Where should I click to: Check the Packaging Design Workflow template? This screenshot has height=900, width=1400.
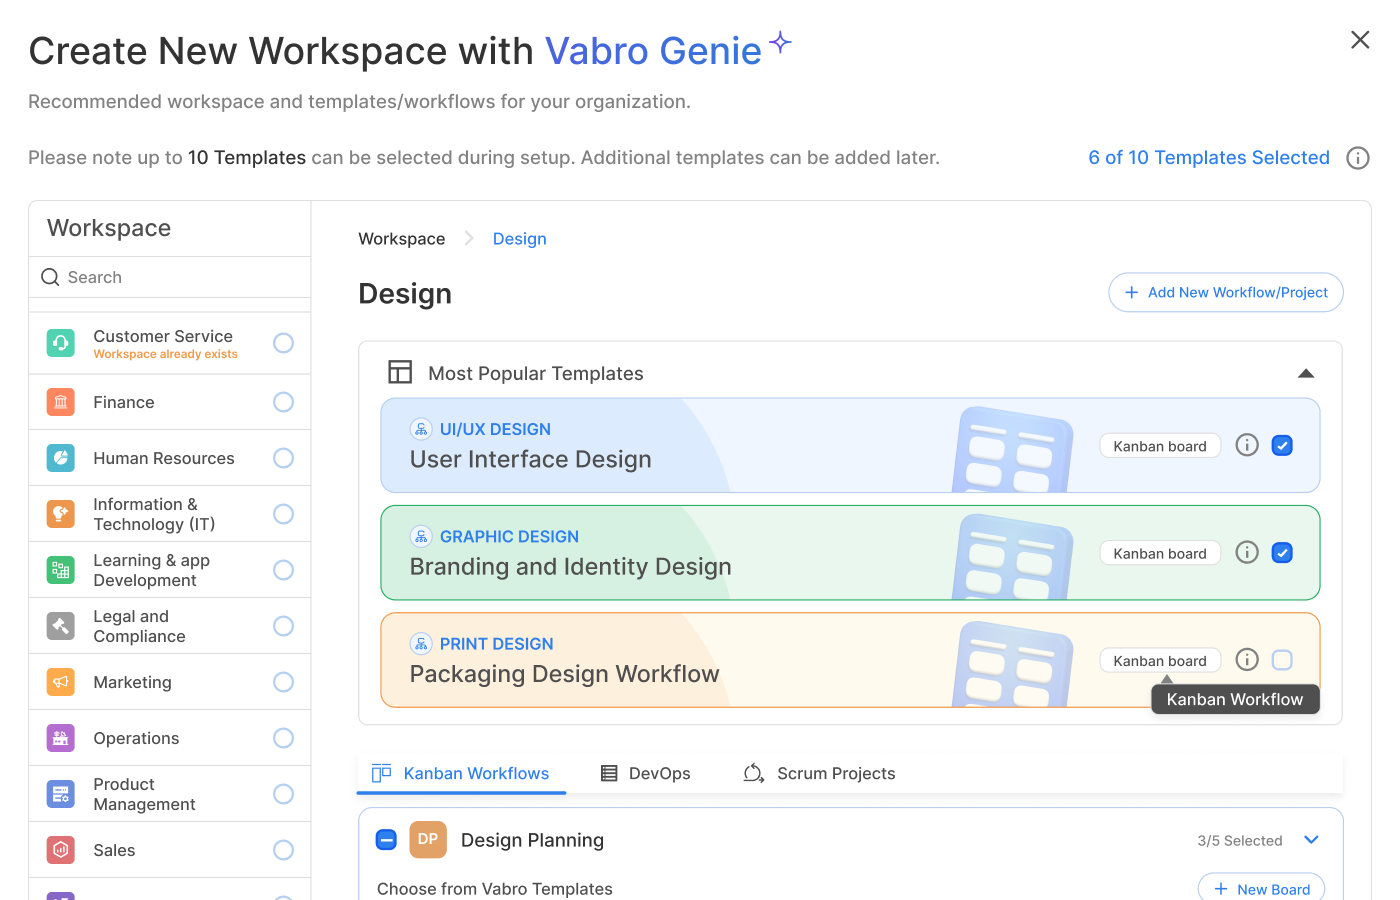(x=1282, y=660)
